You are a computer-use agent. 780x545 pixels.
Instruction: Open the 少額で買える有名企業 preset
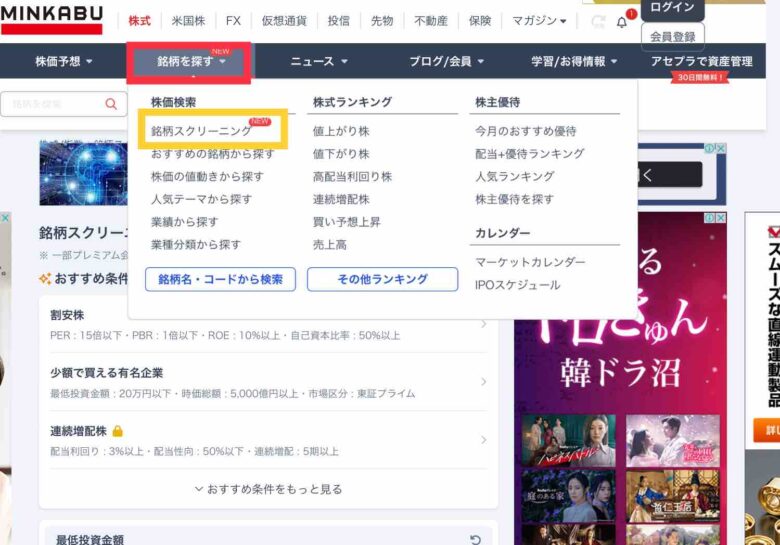coord(269,382)
